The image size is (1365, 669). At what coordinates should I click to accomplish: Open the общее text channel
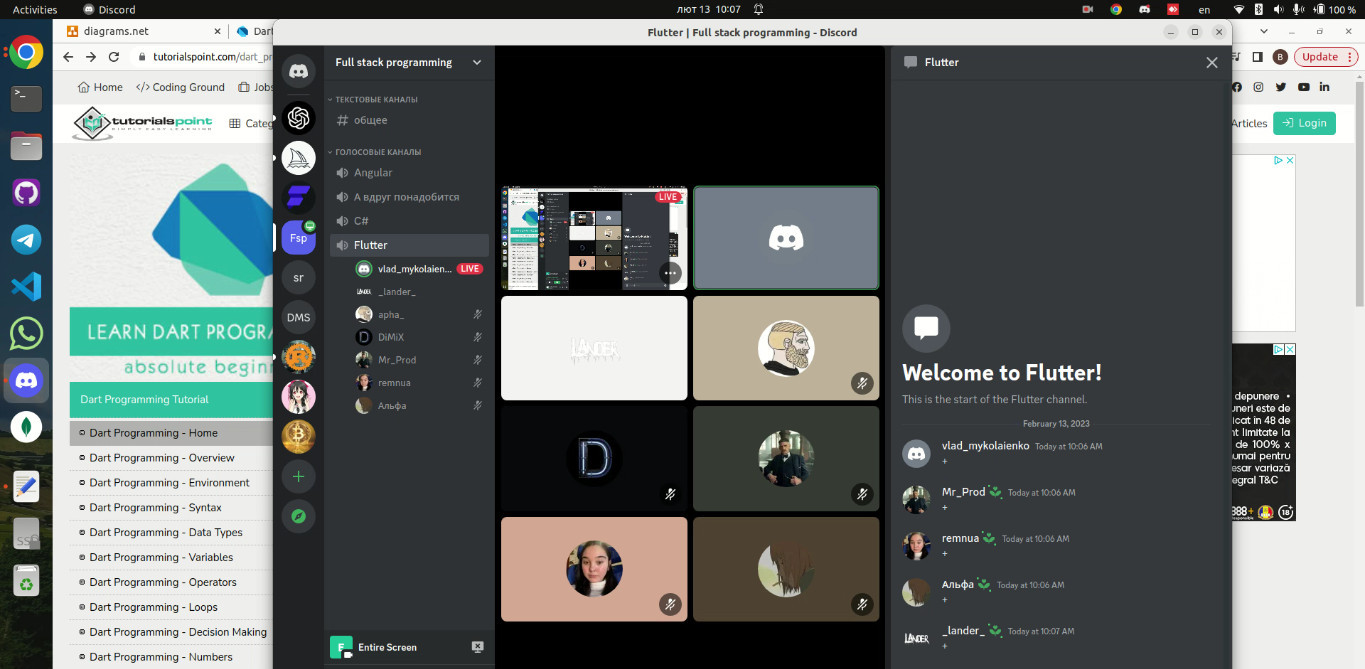coord(409,120)
